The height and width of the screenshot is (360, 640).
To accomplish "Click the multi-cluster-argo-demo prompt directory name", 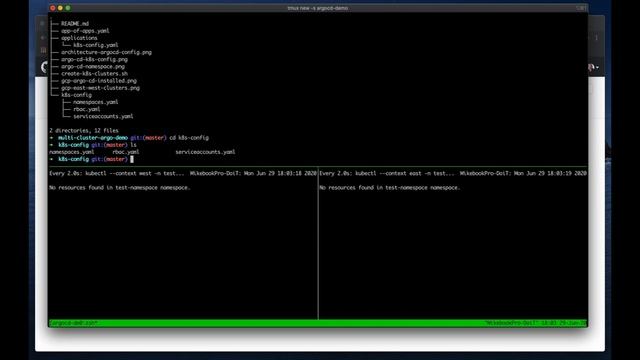I will (93, 138).
